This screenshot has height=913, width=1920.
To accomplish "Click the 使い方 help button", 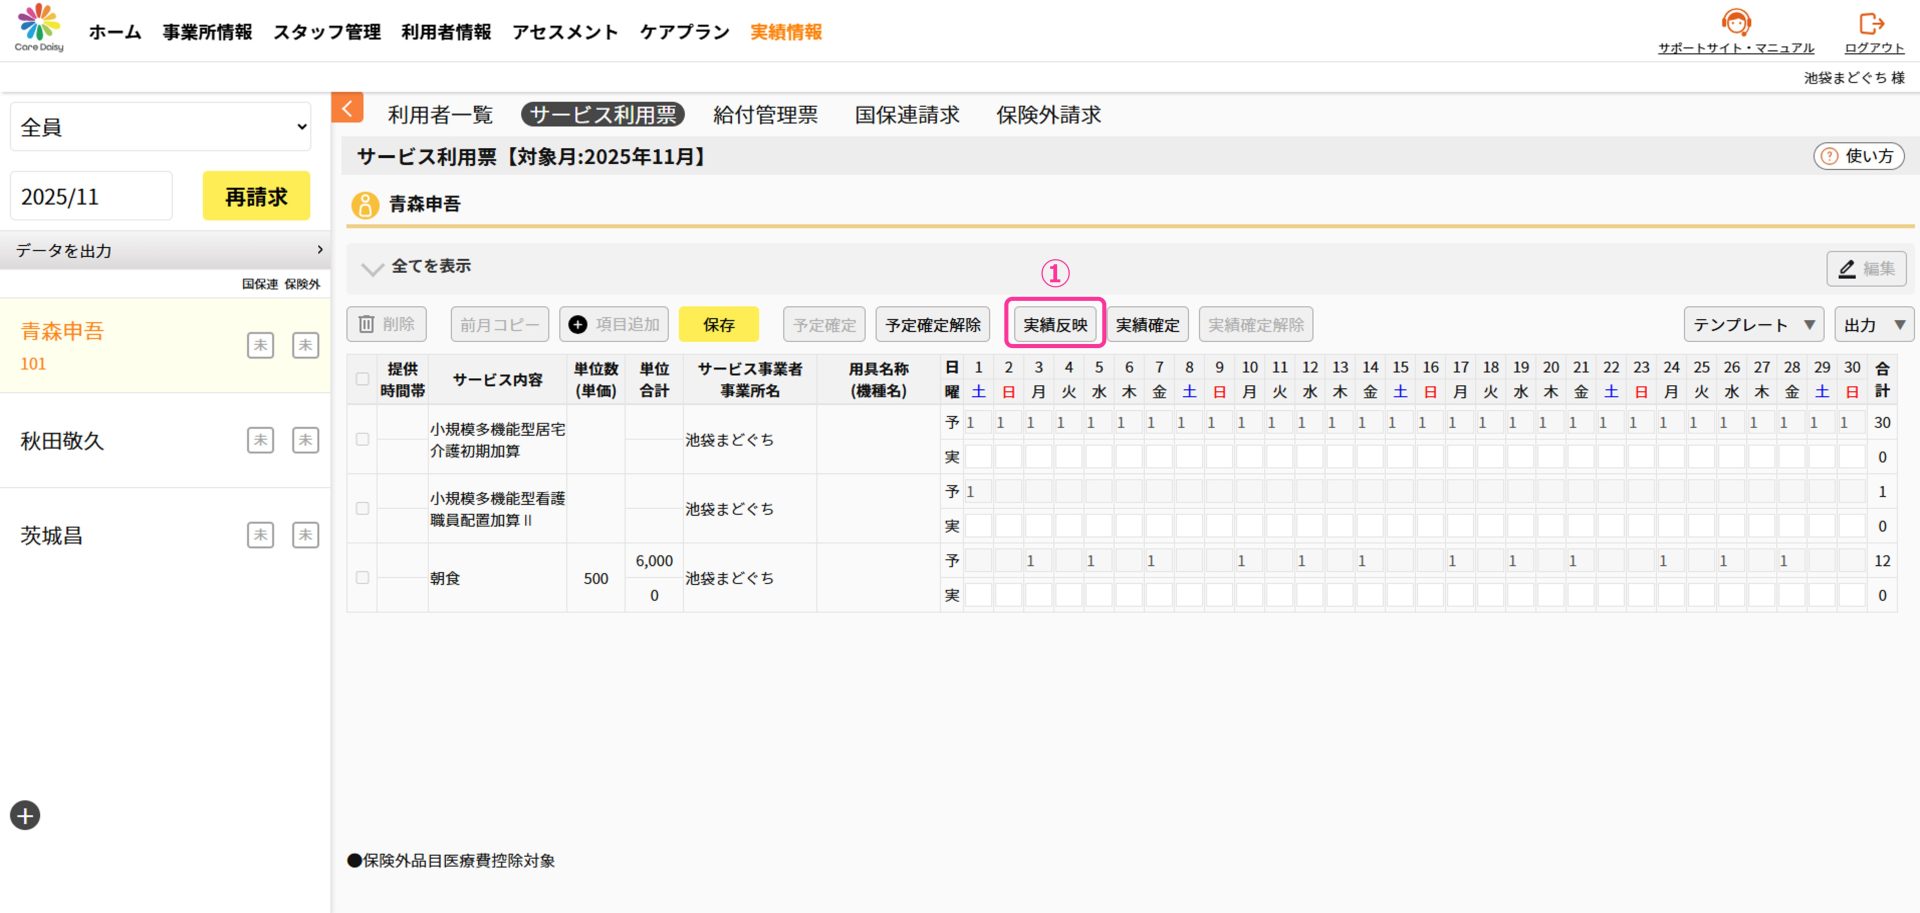I will pyautogui.click(x=1858, y=156).
